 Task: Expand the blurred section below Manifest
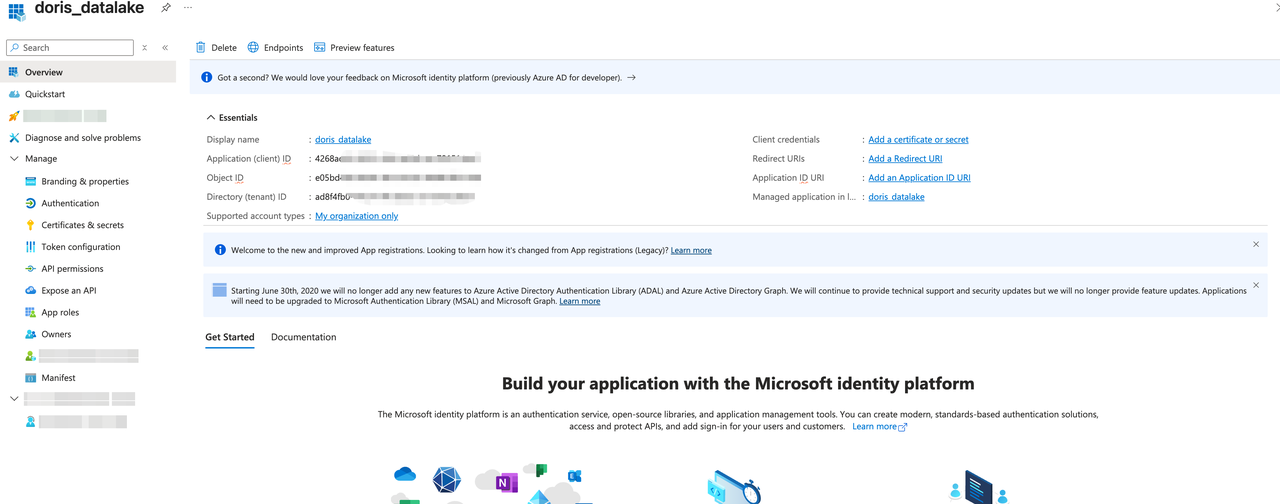14,399
